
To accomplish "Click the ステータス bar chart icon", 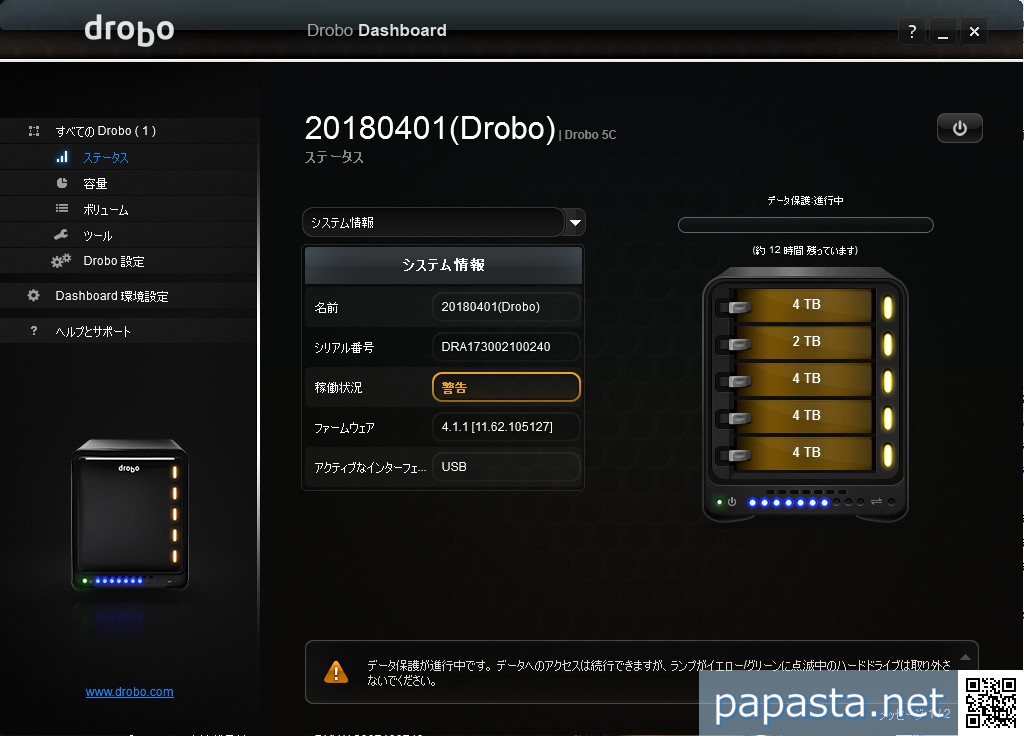I will [x=62, y=157].
